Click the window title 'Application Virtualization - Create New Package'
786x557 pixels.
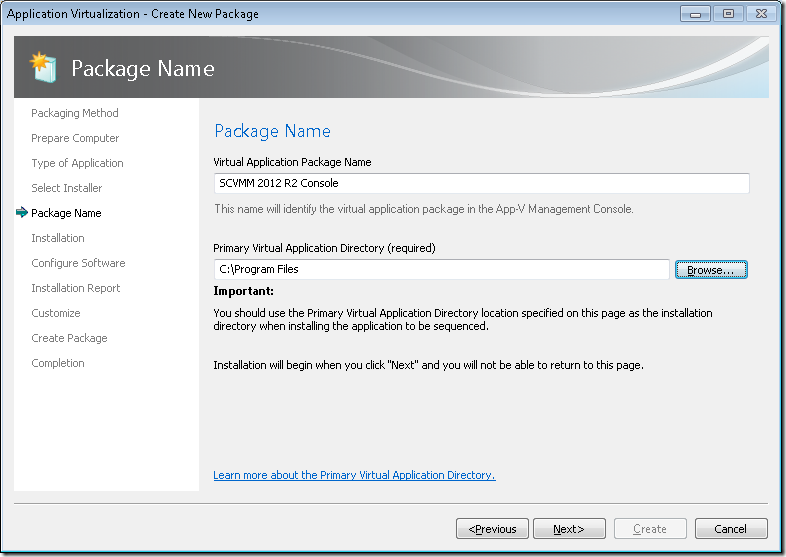pos(133,14)
